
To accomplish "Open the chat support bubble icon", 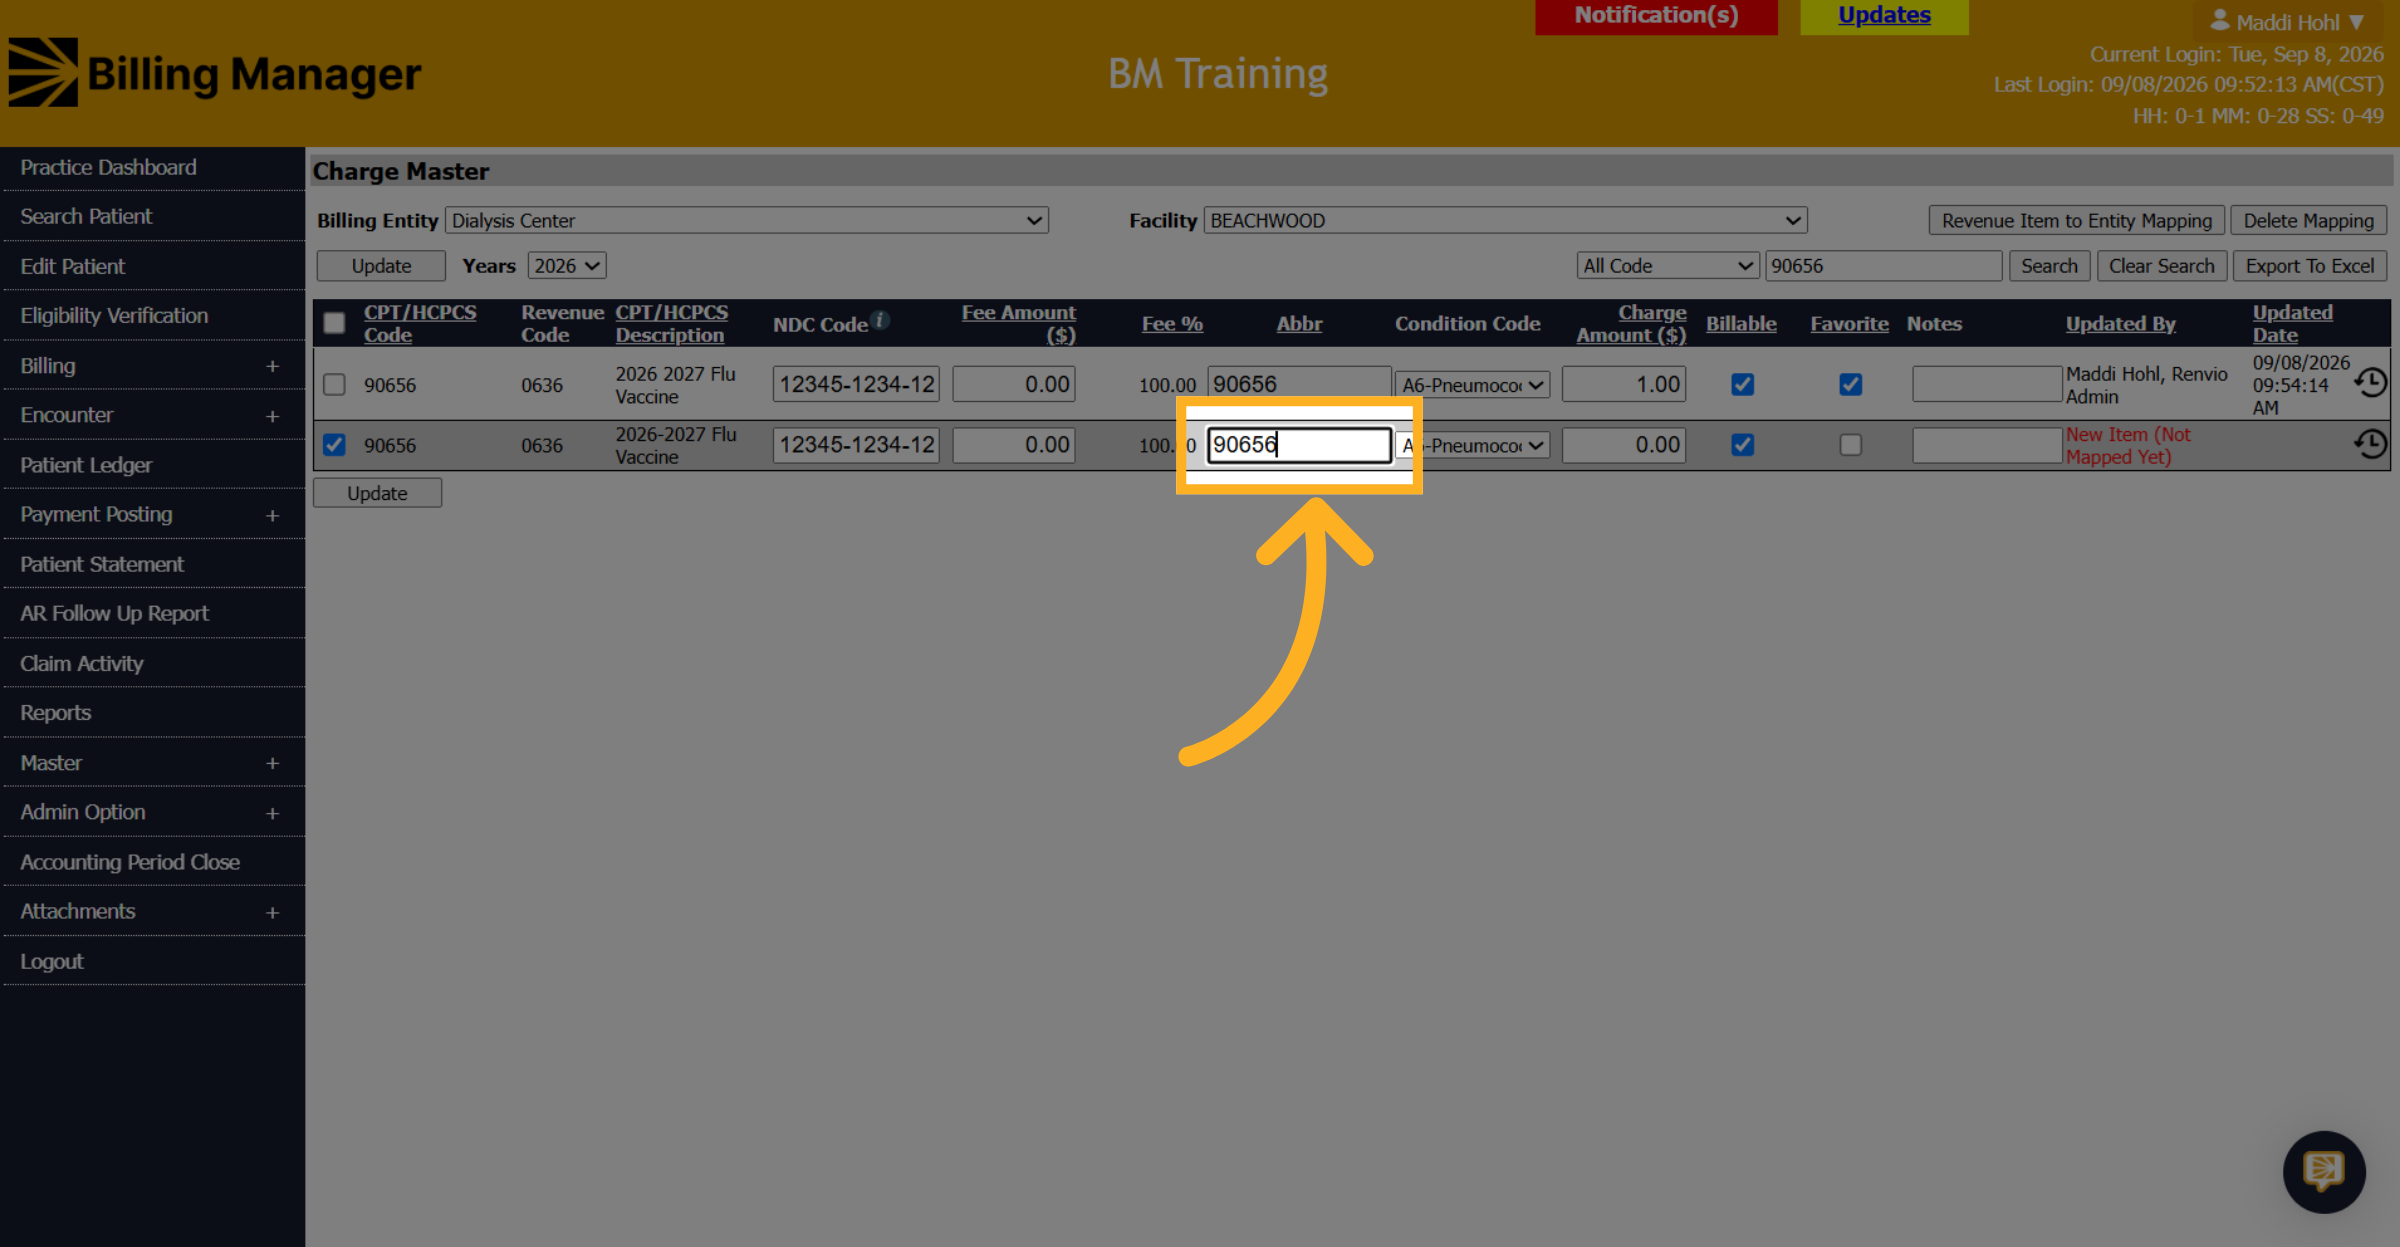I will 2323,1171.
